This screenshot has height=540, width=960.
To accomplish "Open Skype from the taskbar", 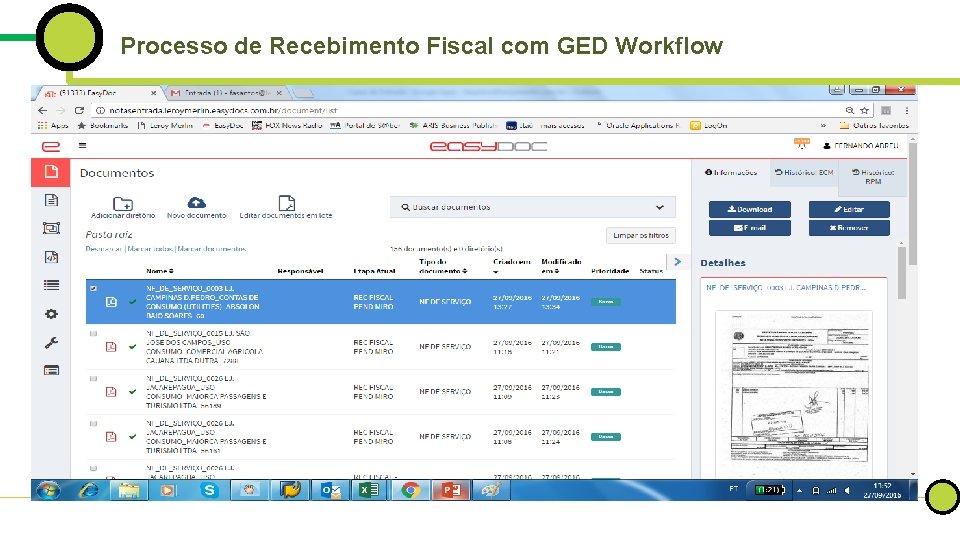I will 209,490.
